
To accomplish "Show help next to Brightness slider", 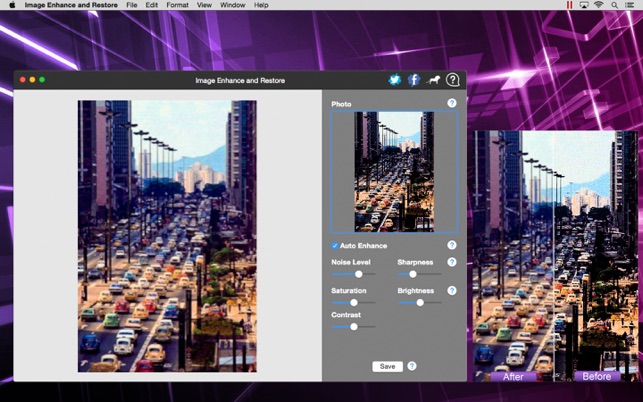I will tap(451, 290).
